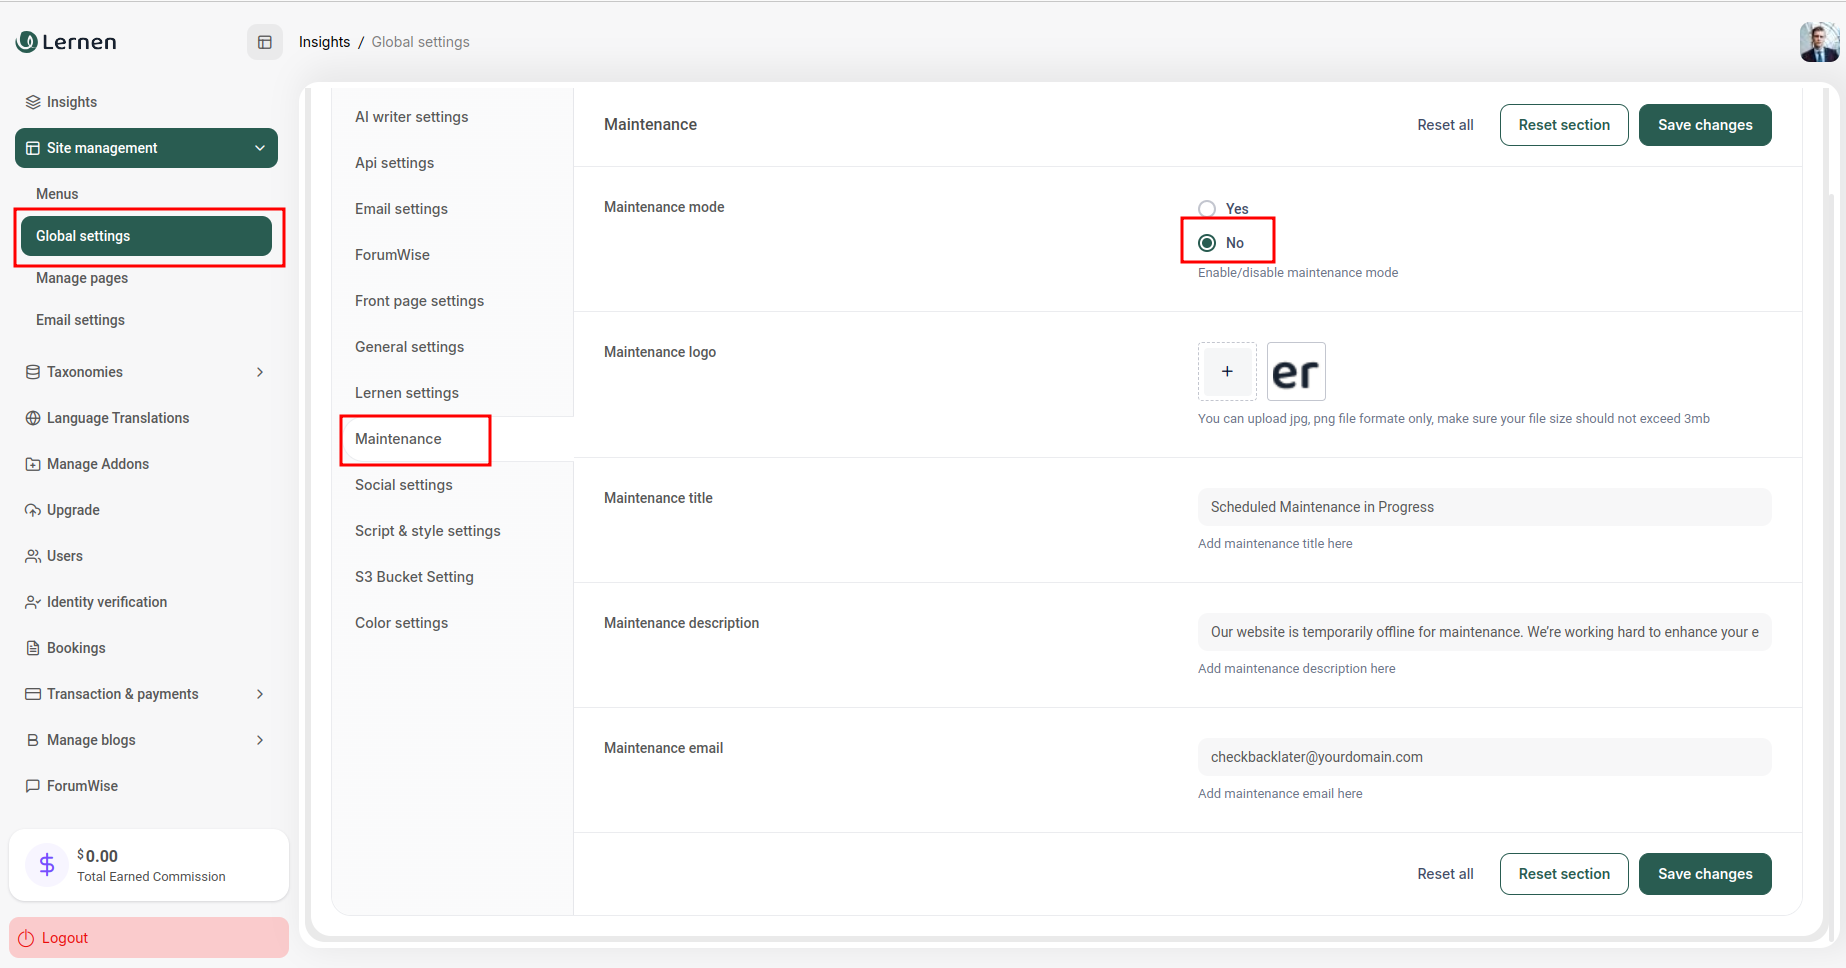Click the Save changes button

1704,124
